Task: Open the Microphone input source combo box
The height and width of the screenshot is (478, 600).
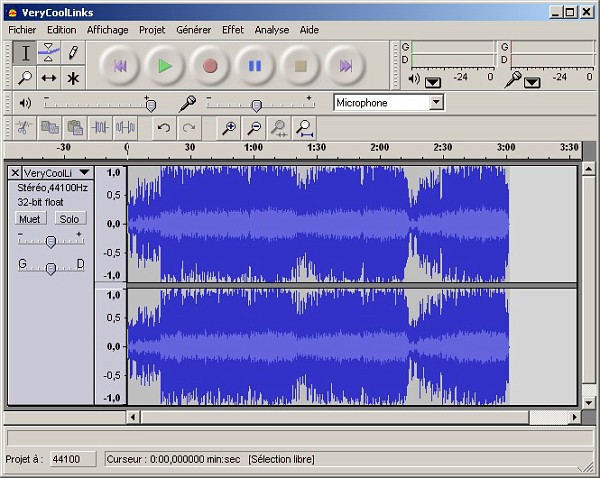Action: point(388,103)
